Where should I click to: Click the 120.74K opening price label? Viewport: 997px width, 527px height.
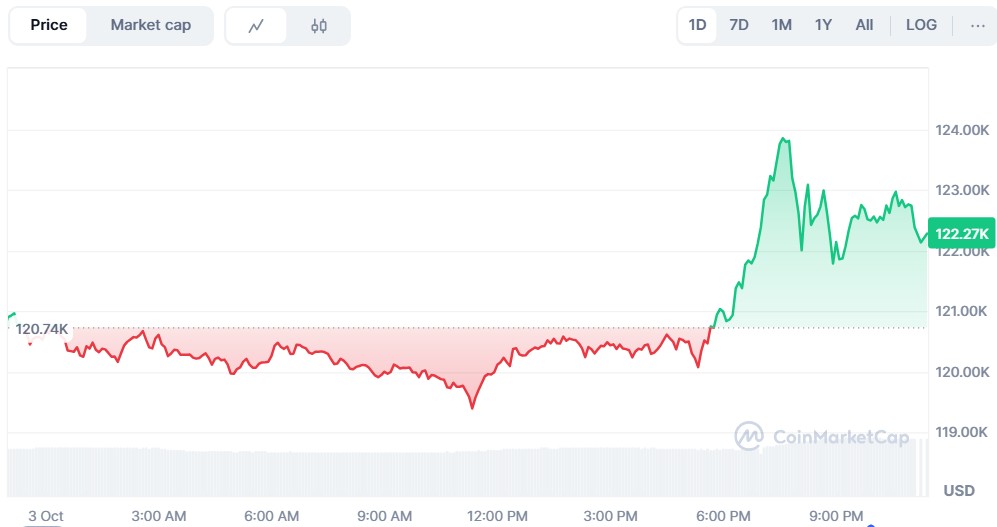coord(42,329)
